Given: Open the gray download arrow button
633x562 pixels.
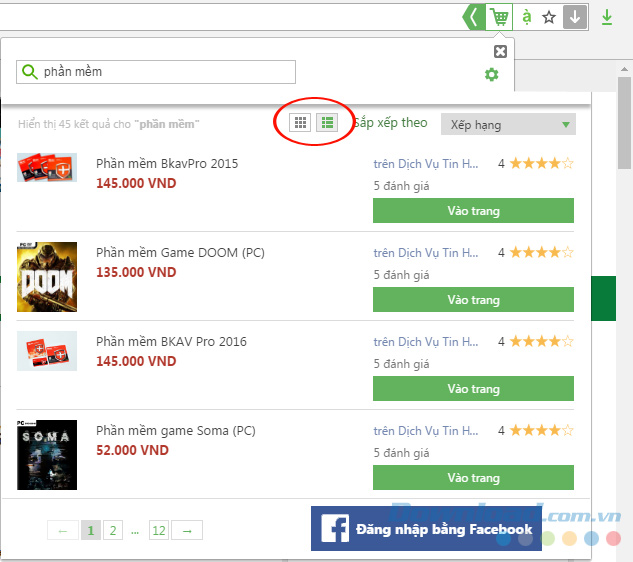Looking at the screenshot, I should 575,17.
